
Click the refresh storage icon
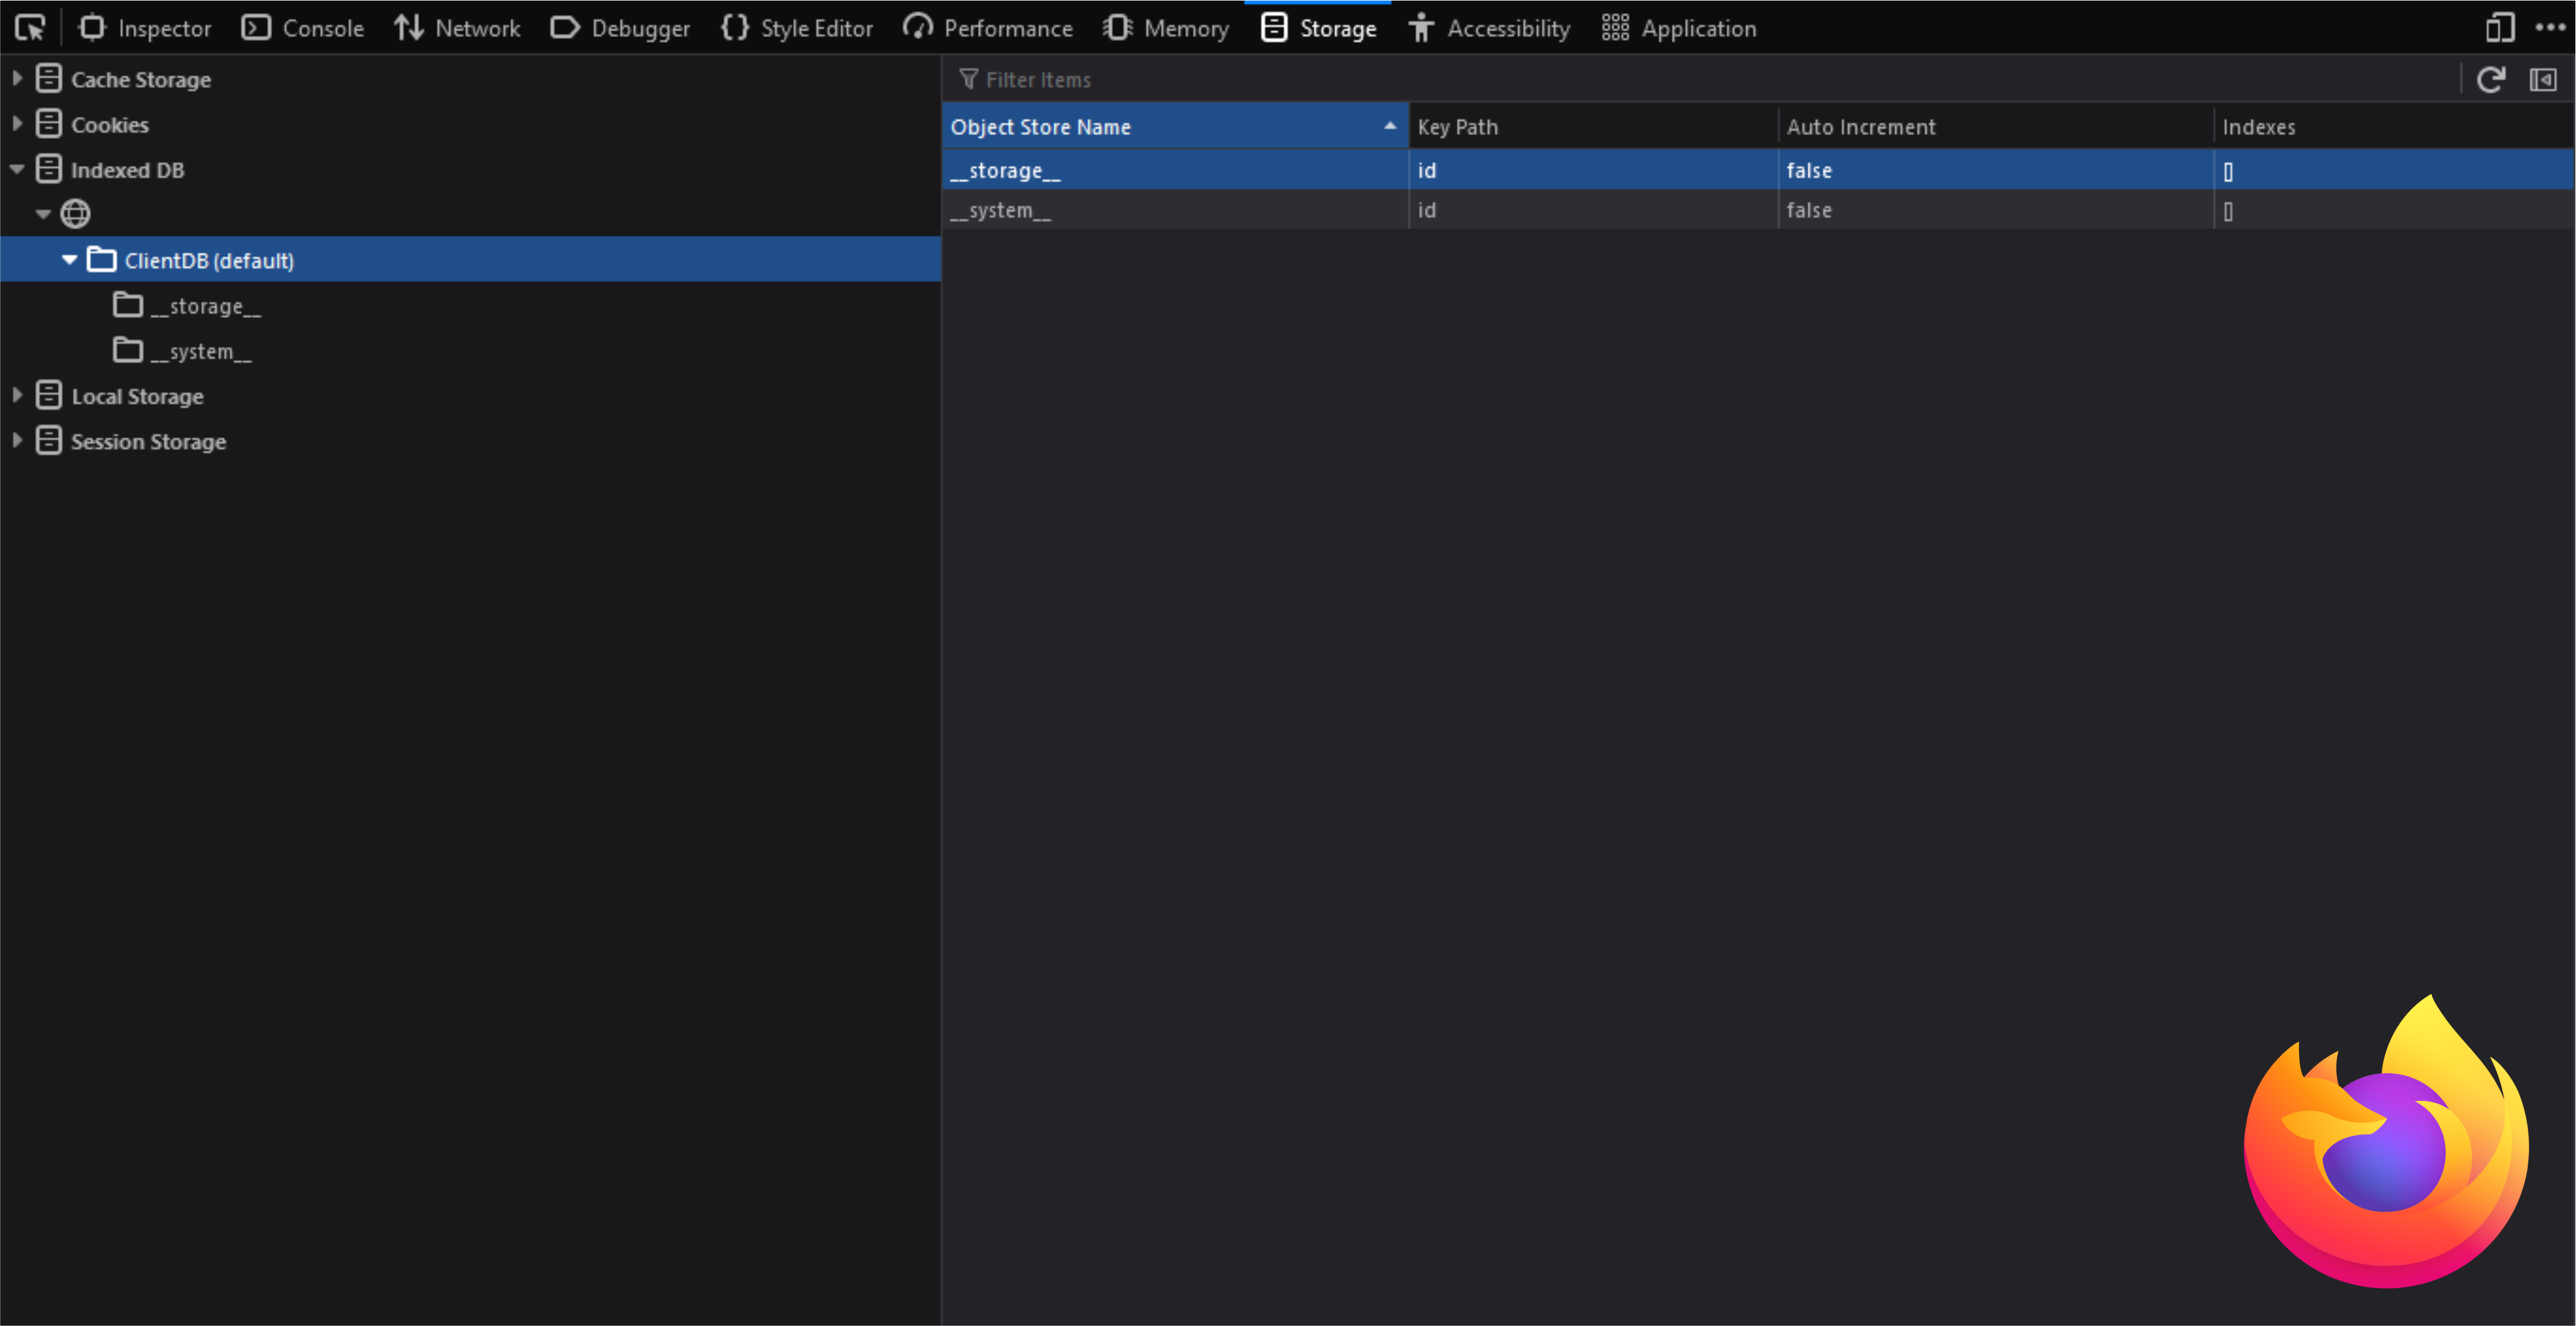tap(2490, 79)
